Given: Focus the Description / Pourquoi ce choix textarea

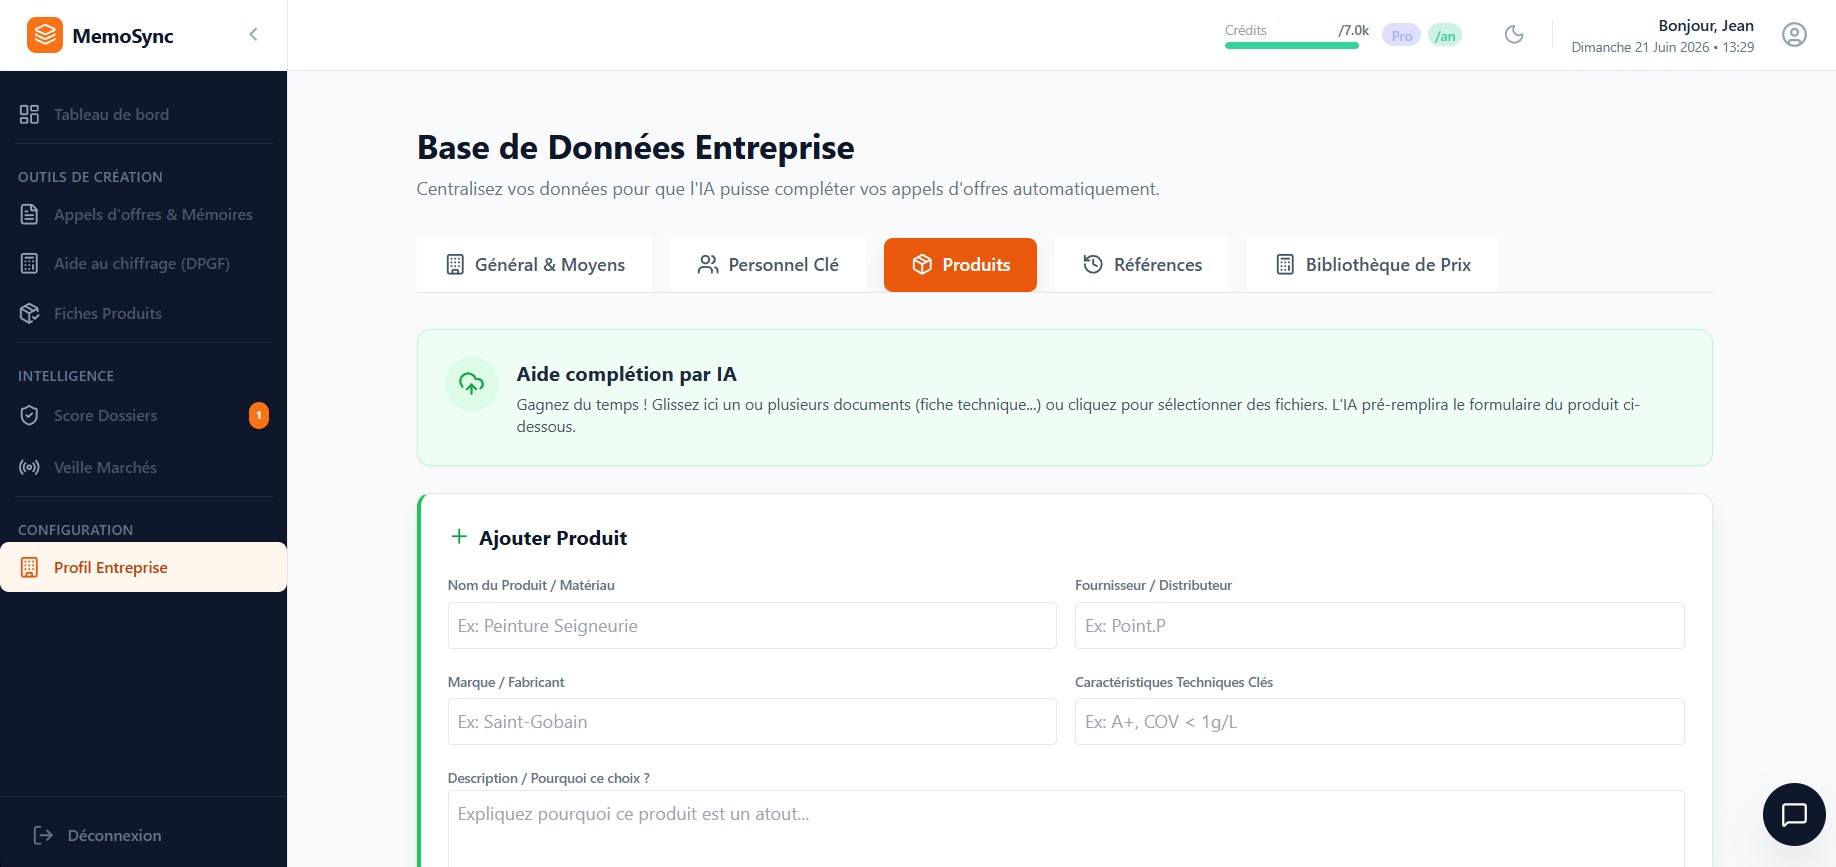Looking at the screenshot, I should (1066, 829).
